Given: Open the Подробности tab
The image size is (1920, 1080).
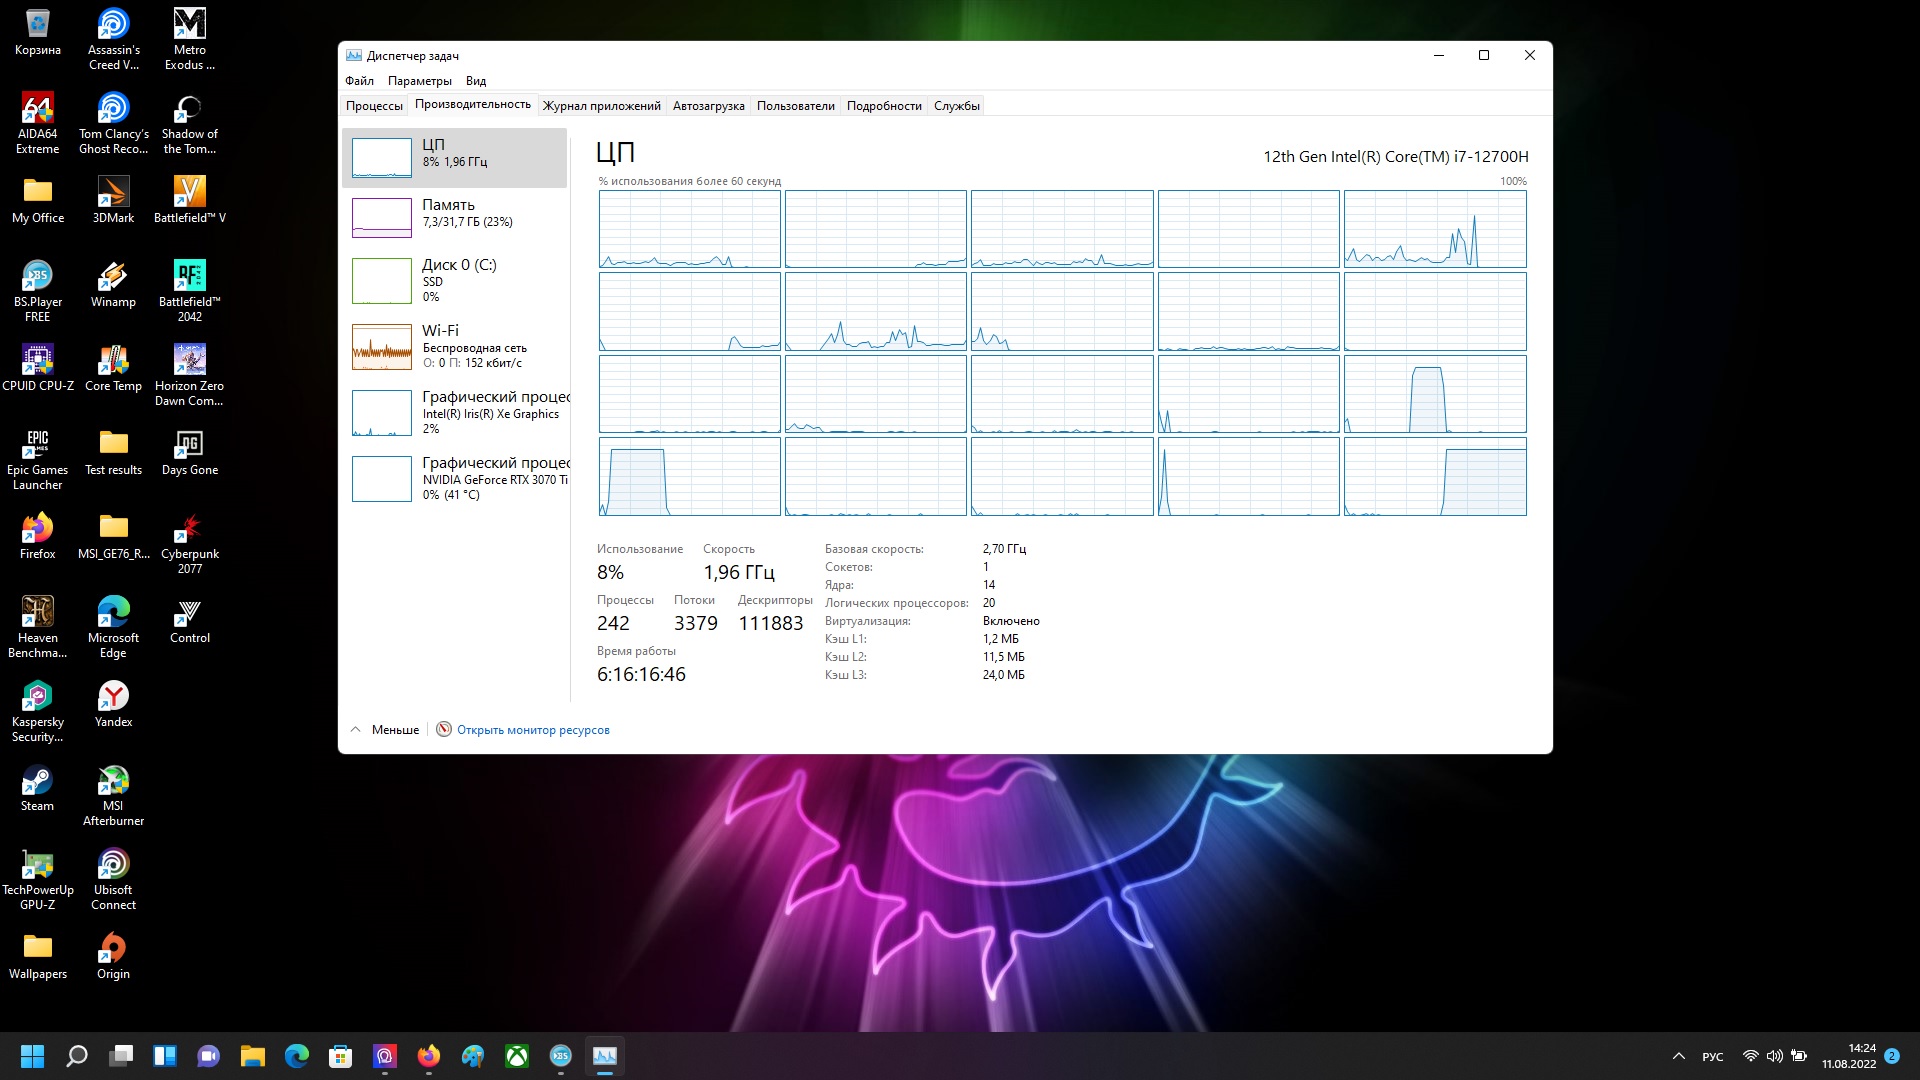Looking at the screenshot, I should (884, 106).
